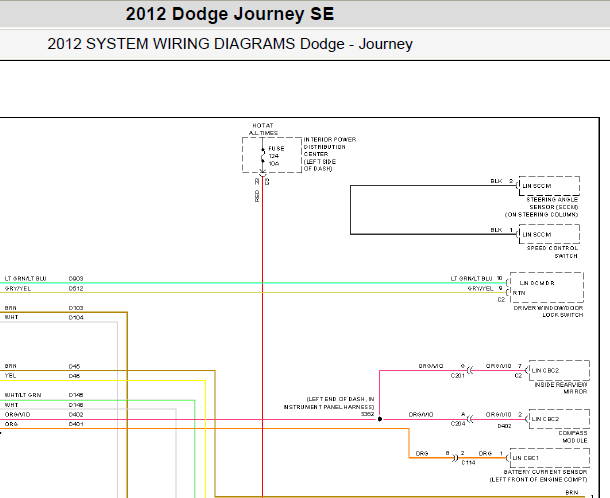Select the 'INSIDE REARVIEW MIRROR' label
This screenshot has width=610, height=498.
coord(561,388)
